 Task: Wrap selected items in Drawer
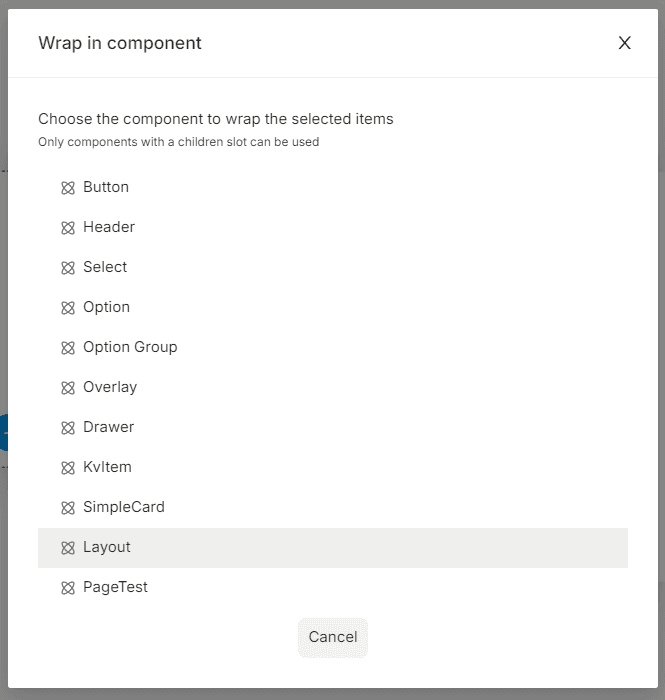tap(333, 428)
